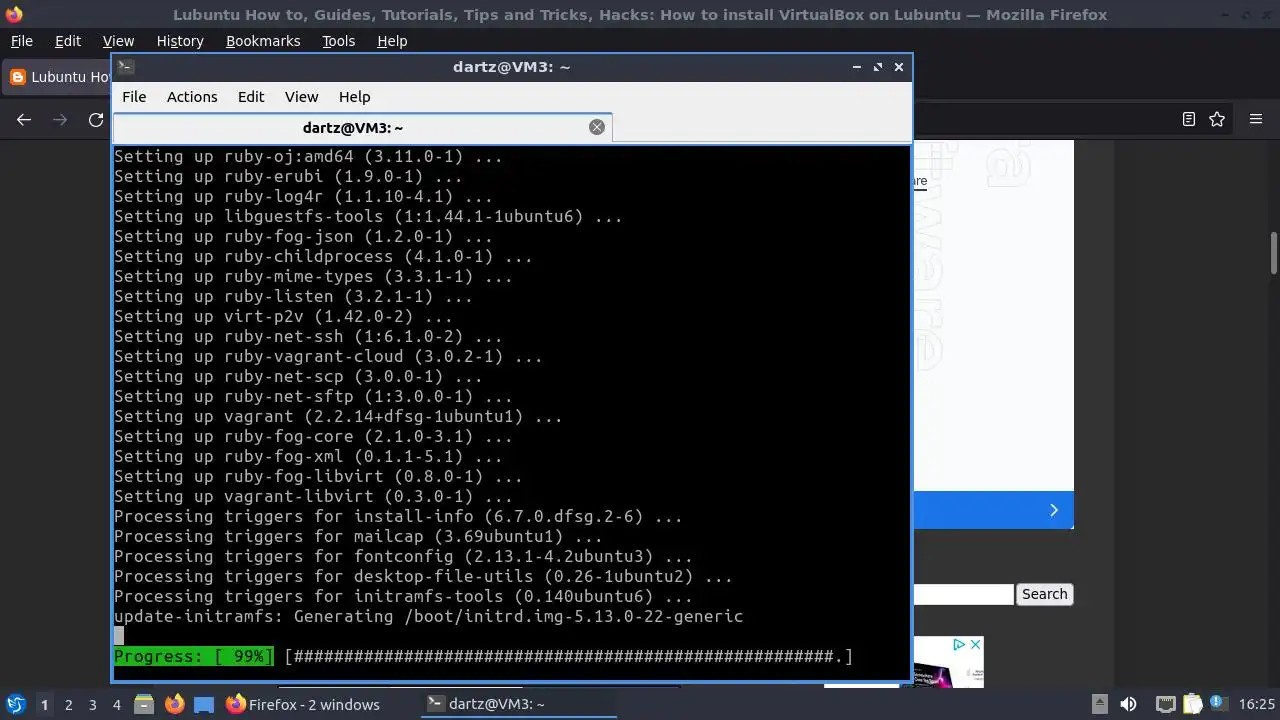Open the removable media eject tray icon
The image size is (1280, 720).
tap(1099, 704)
